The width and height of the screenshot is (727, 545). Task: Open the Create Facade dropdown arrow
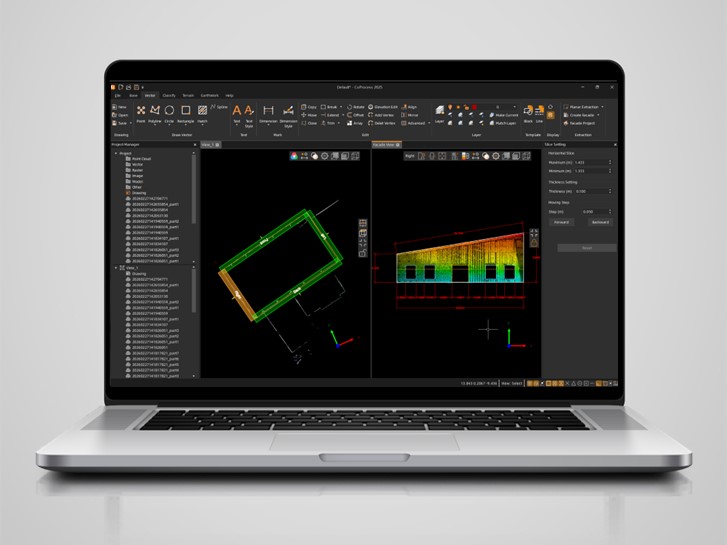click(x=598, y=115)
